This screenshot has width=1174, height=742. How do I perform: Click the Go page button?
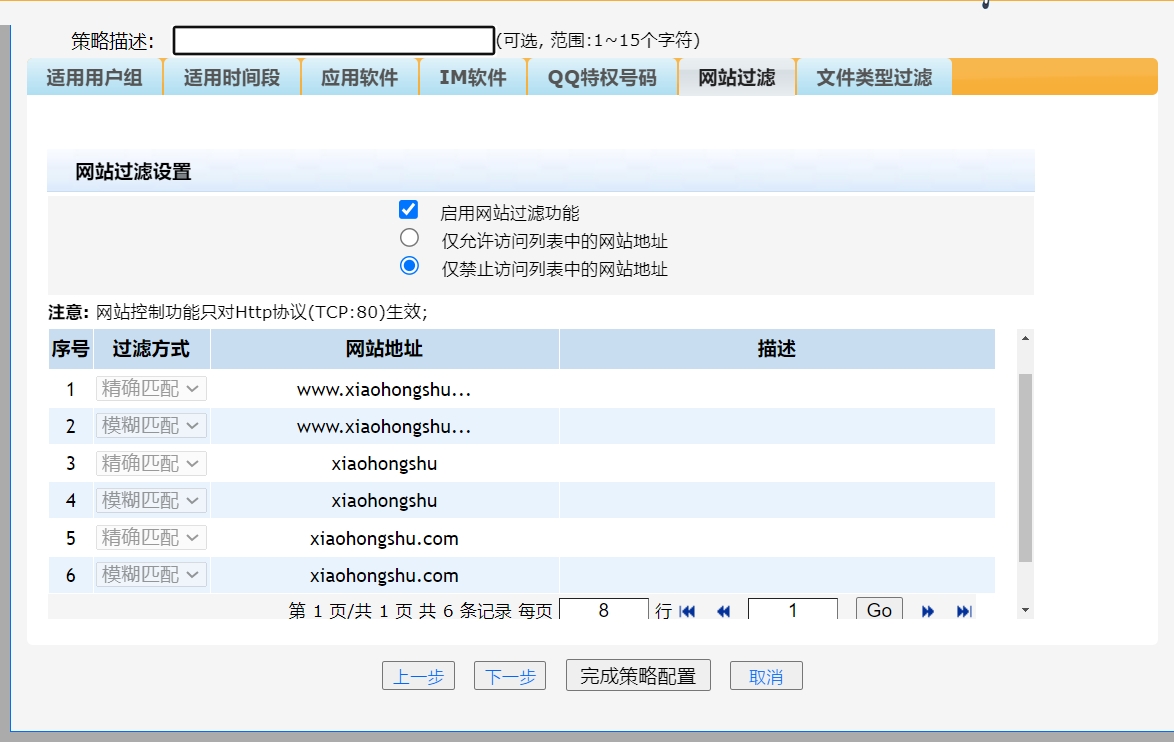(x=879, y=610)
